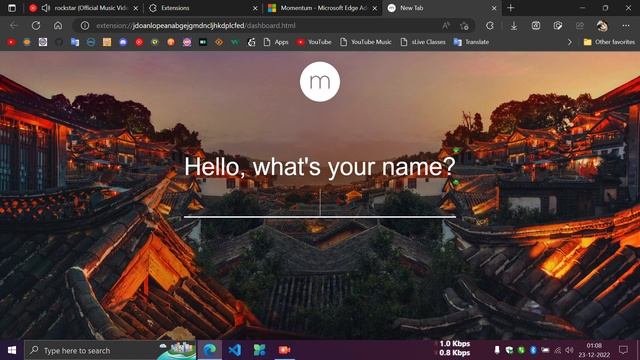The width and height of the screenshot is (640, 360).
Task: Open the red screen recorder taskbar app
Action: (x=284, y=350)
